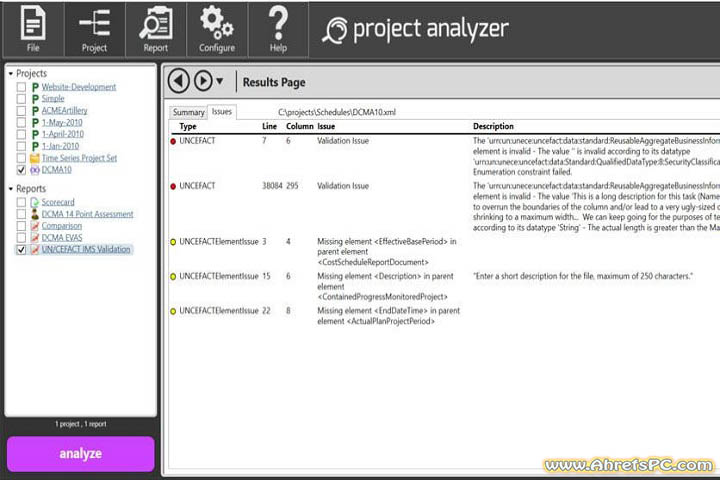Uncheck the UN/CEFACT IMS Validation checkbox
This screenshot has width=720, height=480.
pyautogui.click(x=21, y=249)
